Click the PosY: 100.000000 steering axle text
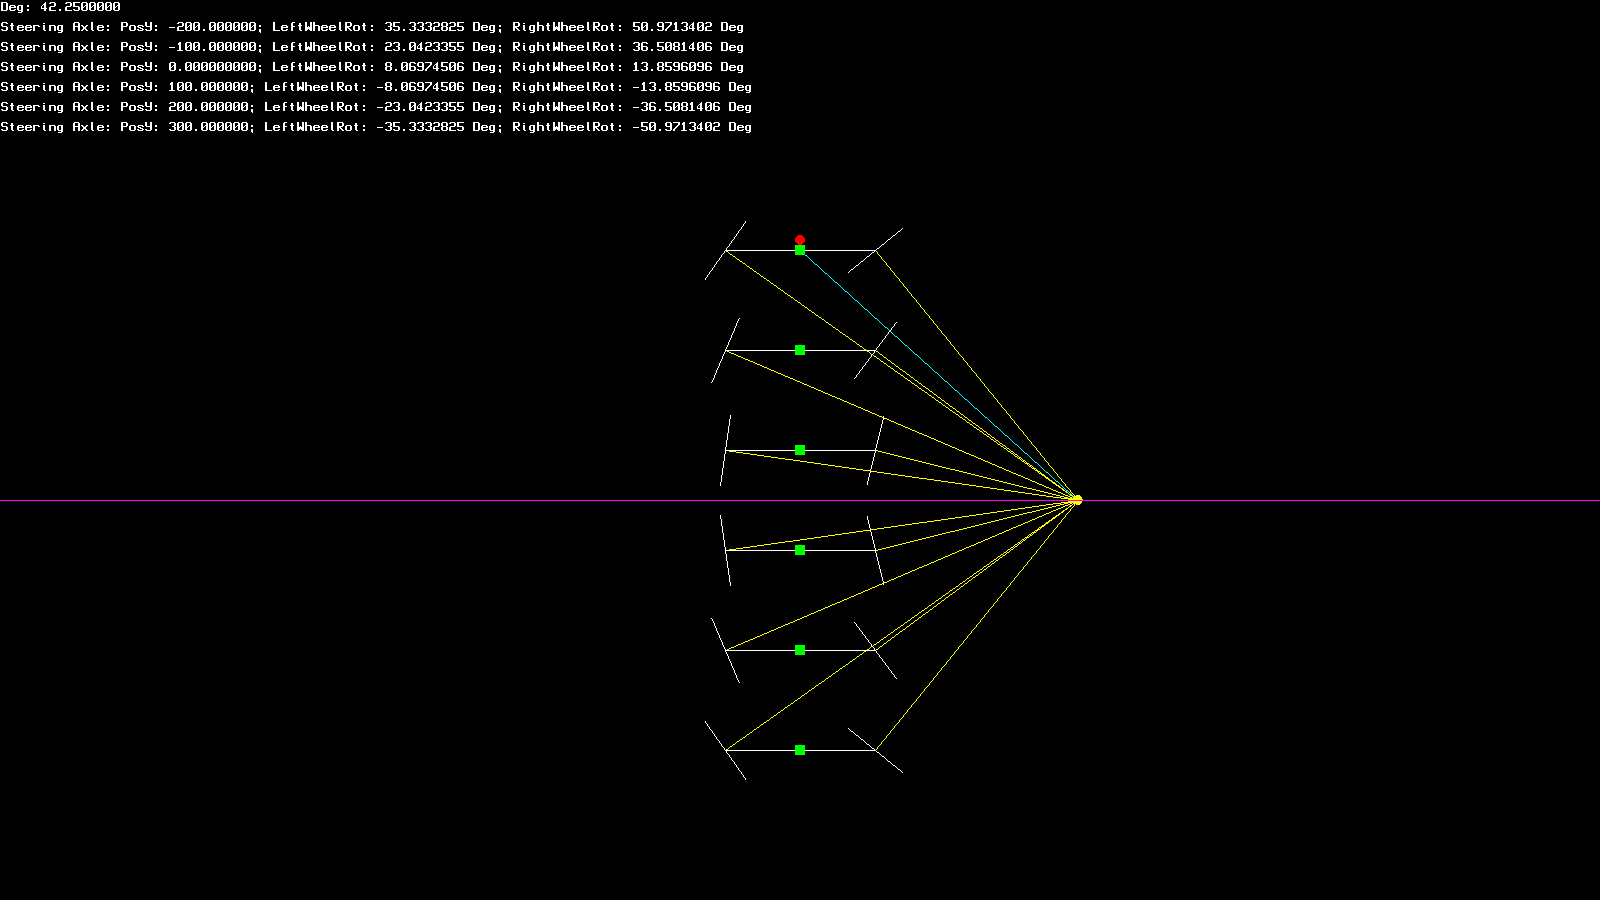Screen dimensions: 1600x900 pos(376,87)
